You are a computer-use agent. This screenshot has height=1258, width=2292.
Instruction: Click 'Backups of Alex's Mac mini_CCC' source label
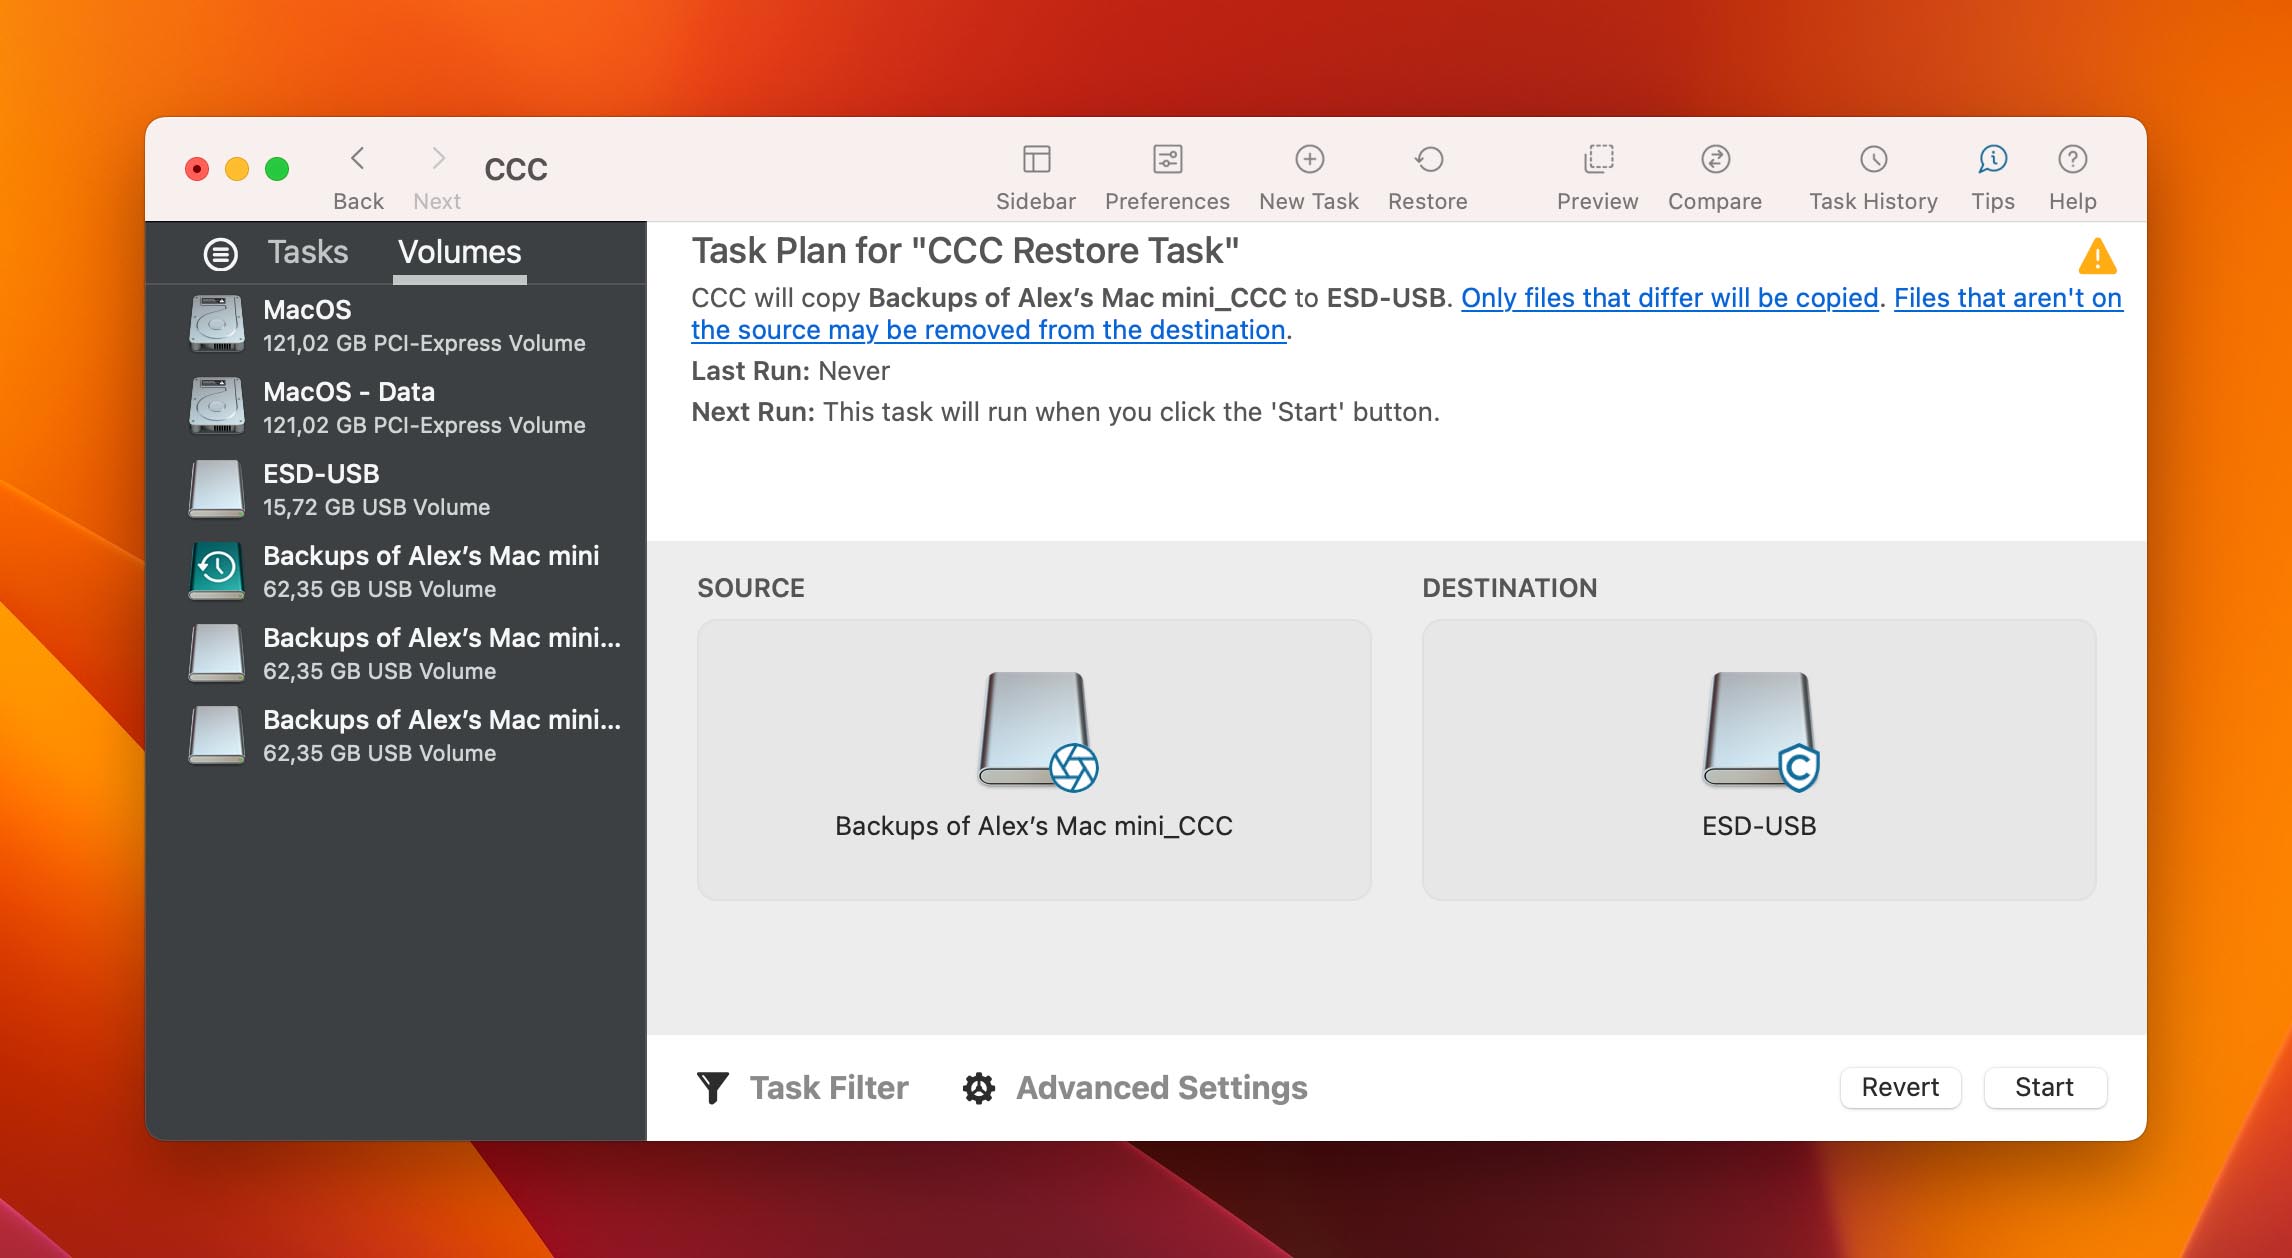coord(1034,826)
